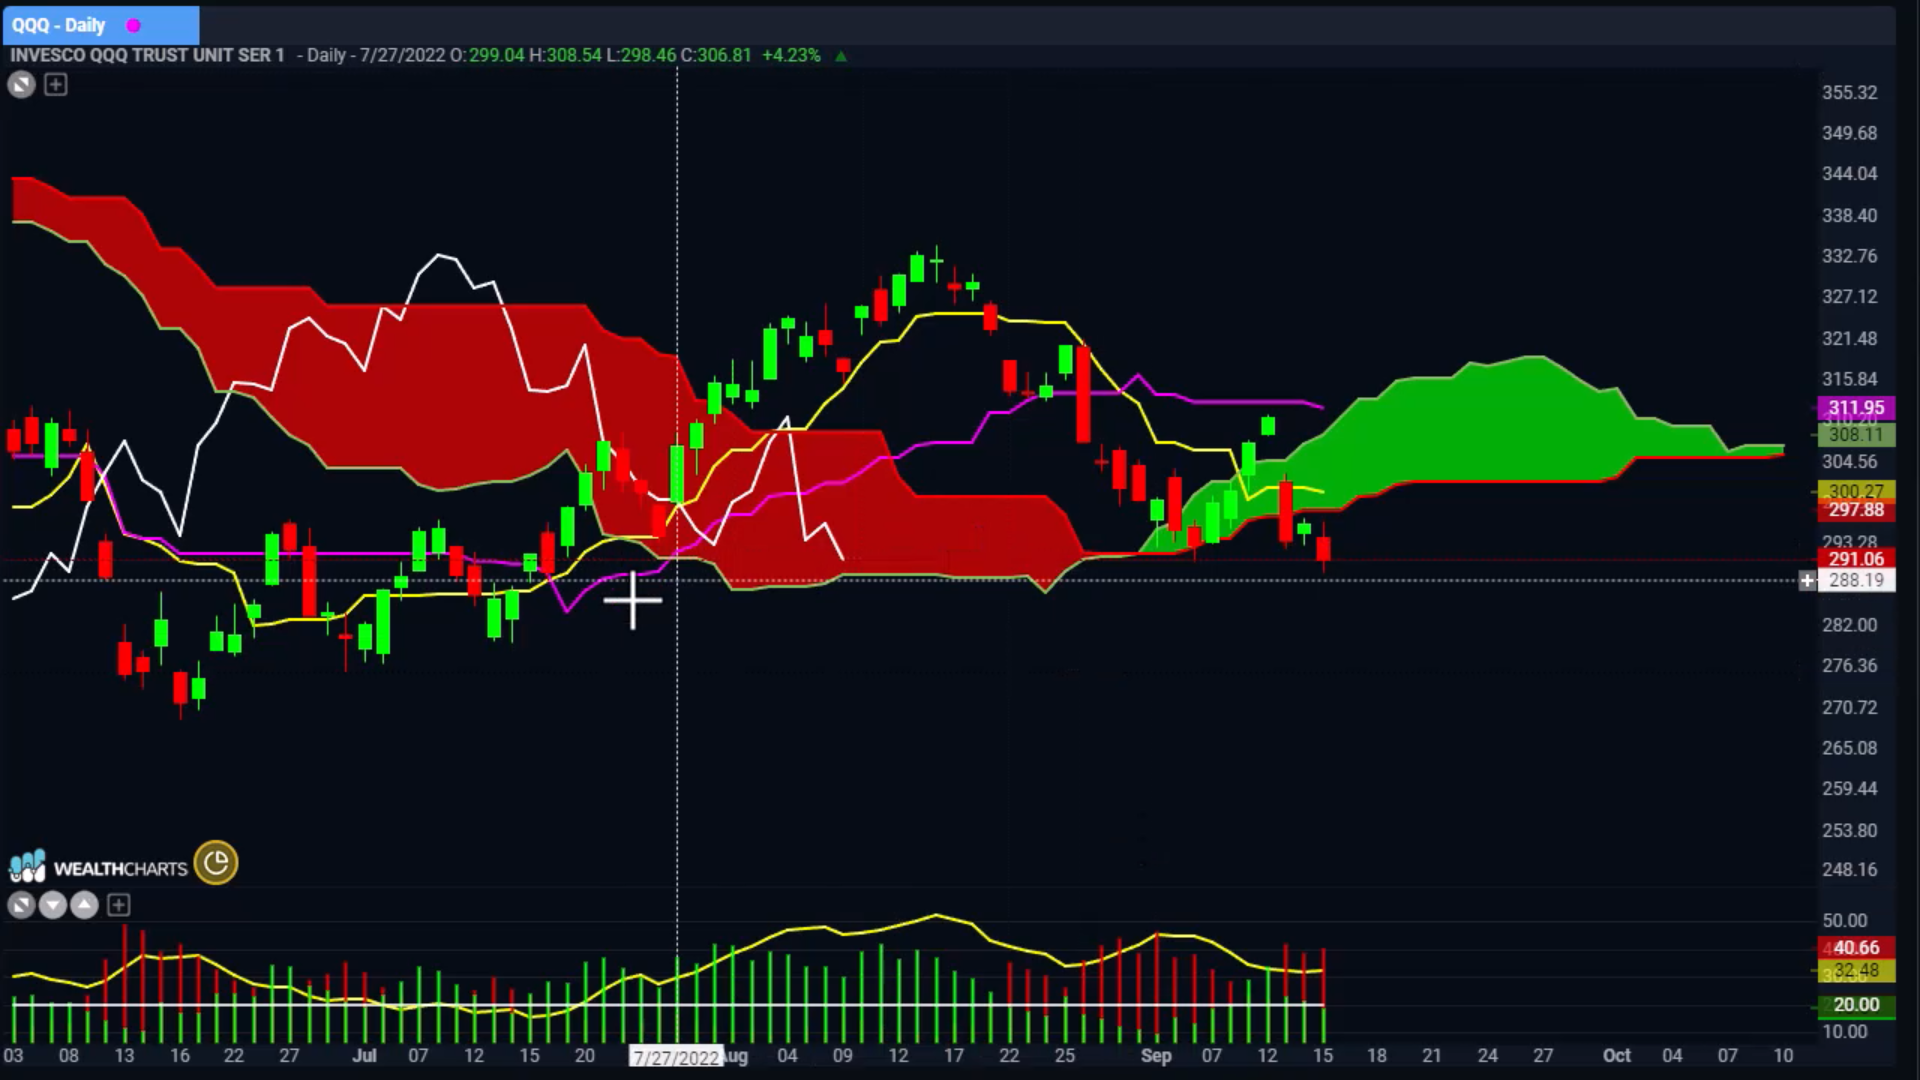Screen dimensions: 1920x1080
Task: Click the 355.32 price axis value
Action: tap(1849, 93)
